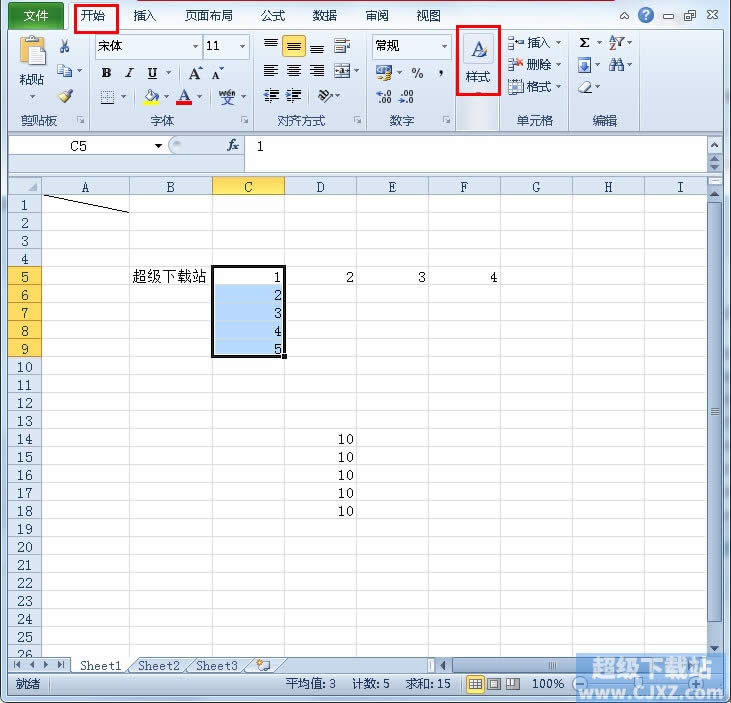
Task: Click the Copy icon
Action: tap(64, 71)
